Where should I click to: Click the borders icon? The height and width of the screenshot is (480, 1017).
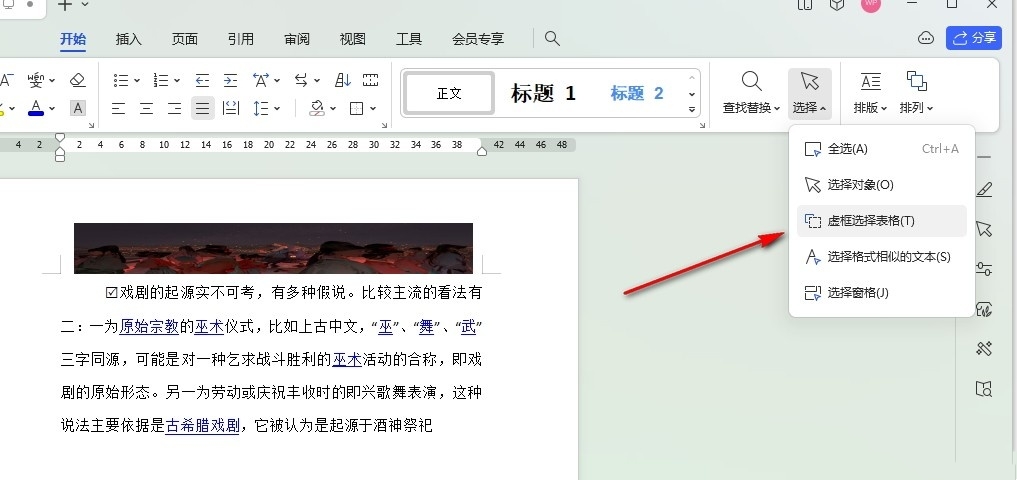pos(357,108)
